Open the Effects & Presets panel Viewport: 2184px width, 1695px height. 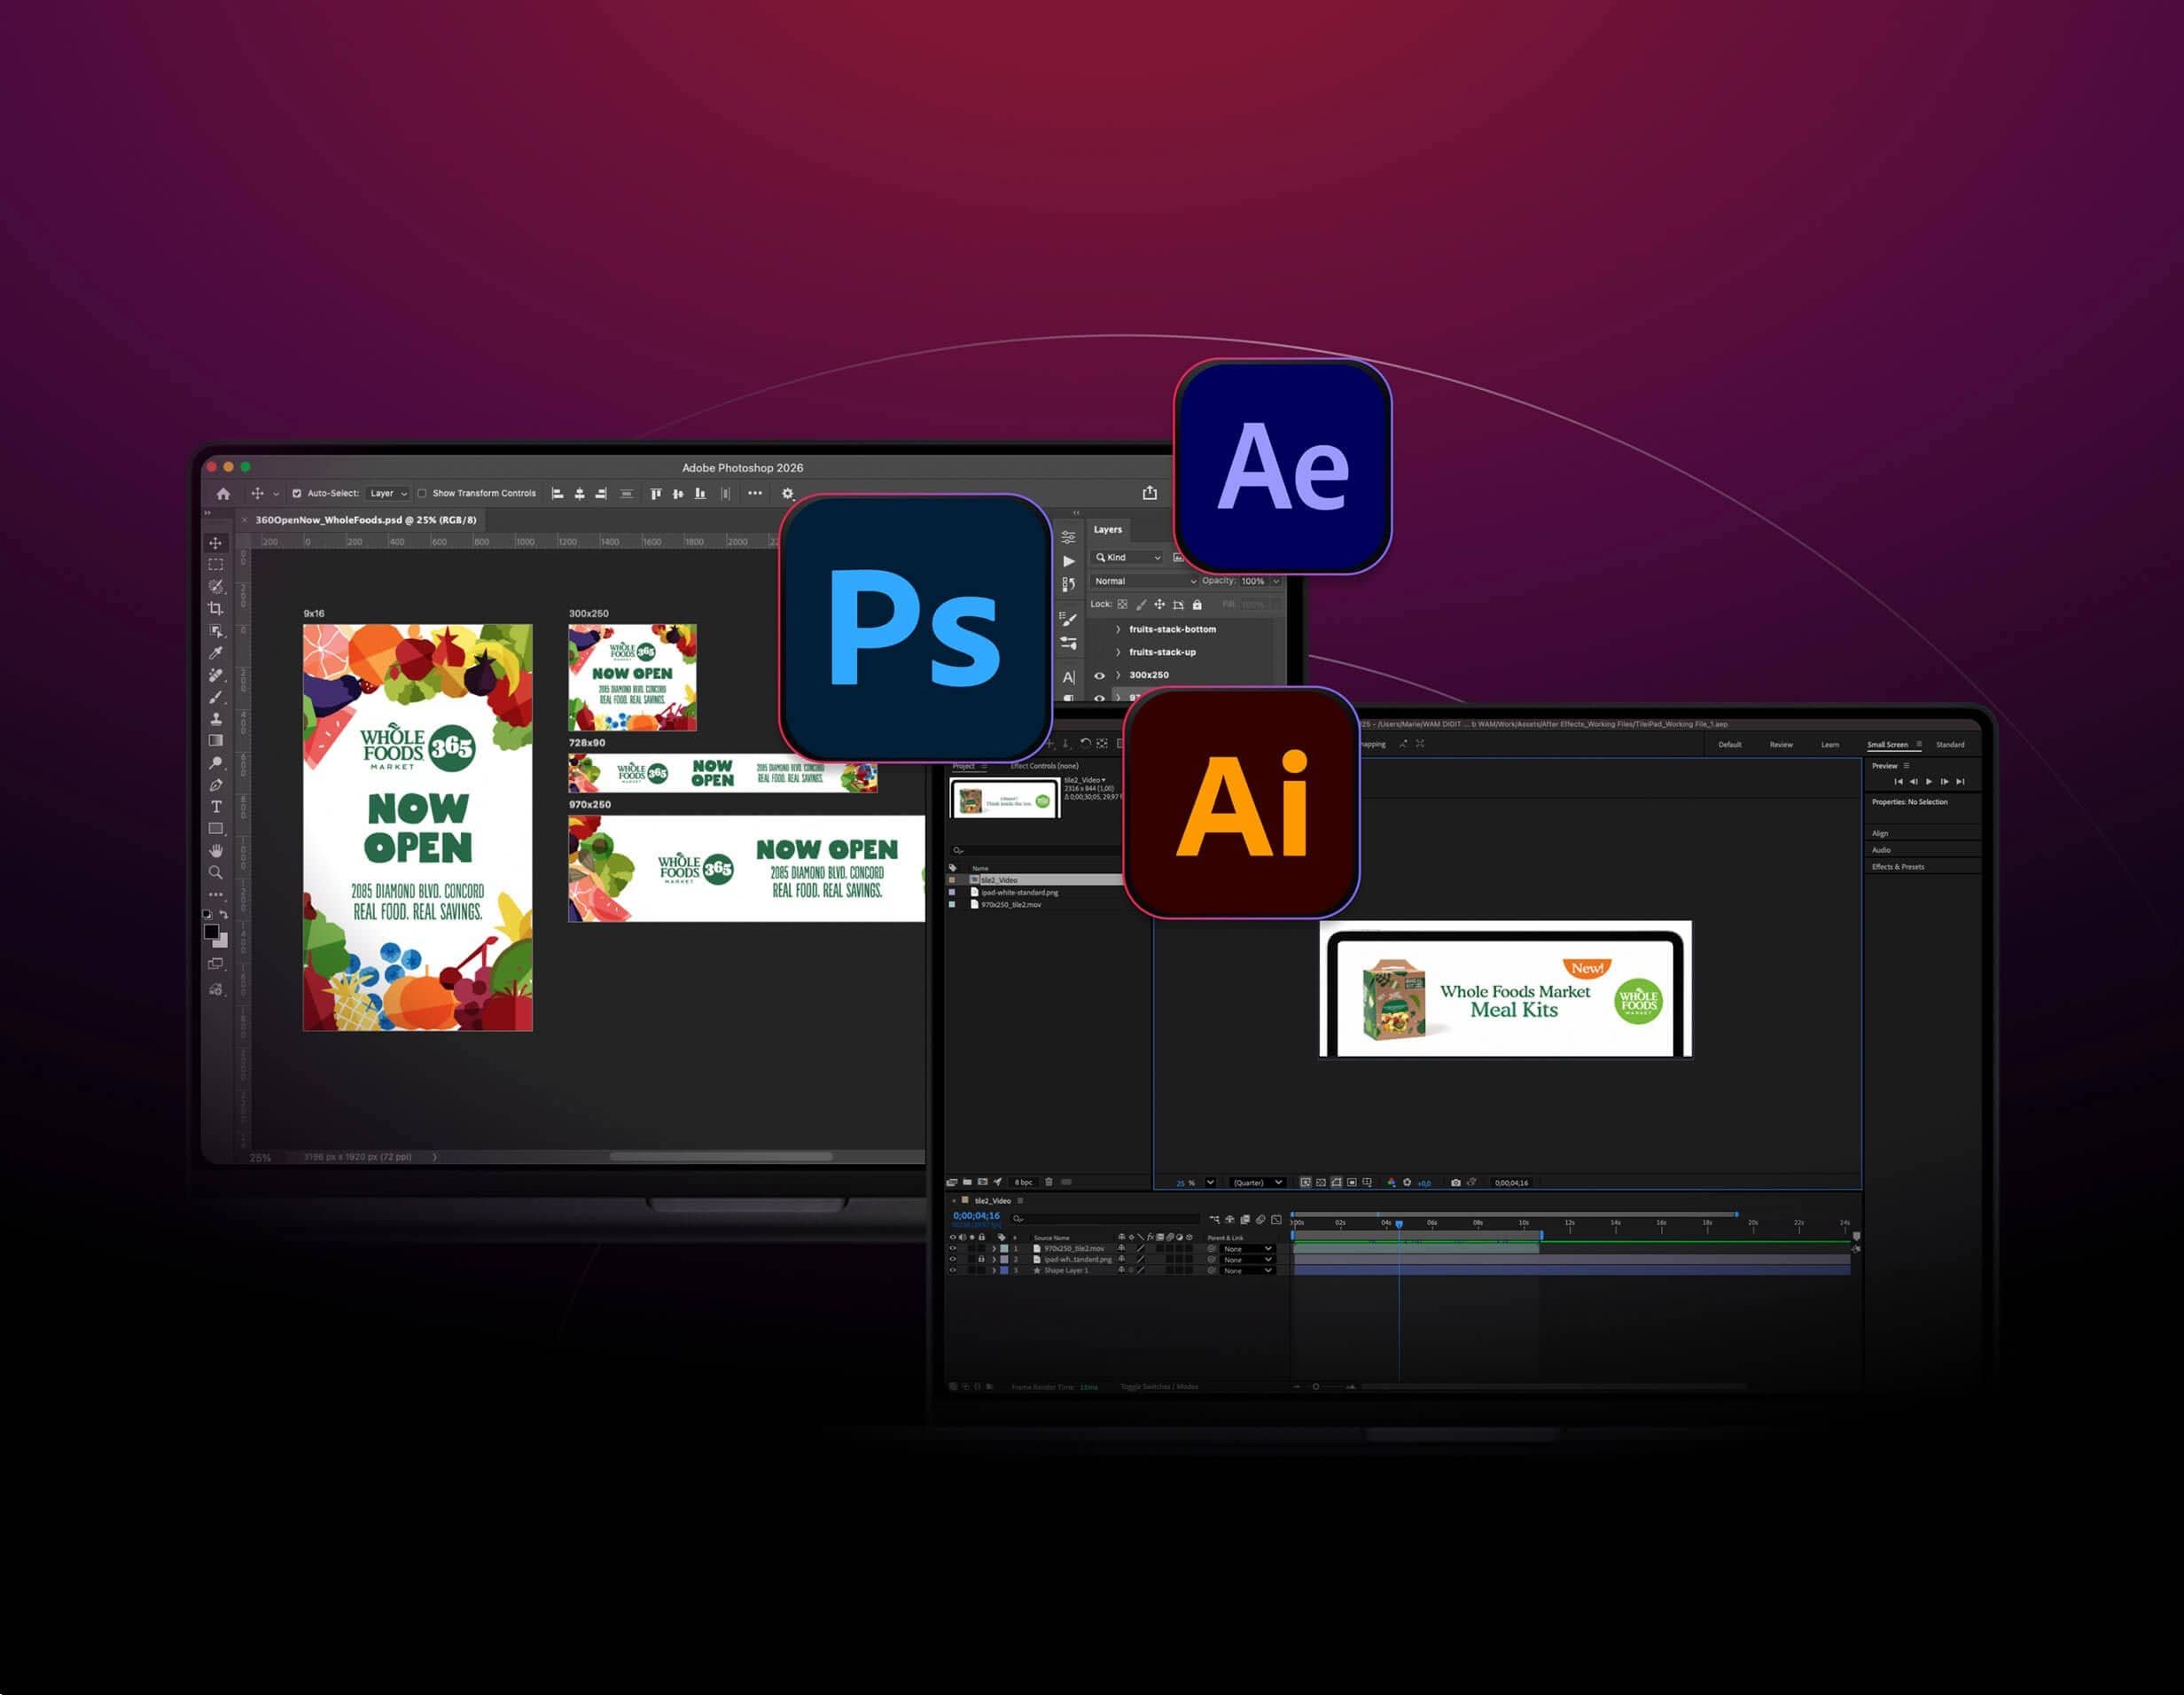1897,867
